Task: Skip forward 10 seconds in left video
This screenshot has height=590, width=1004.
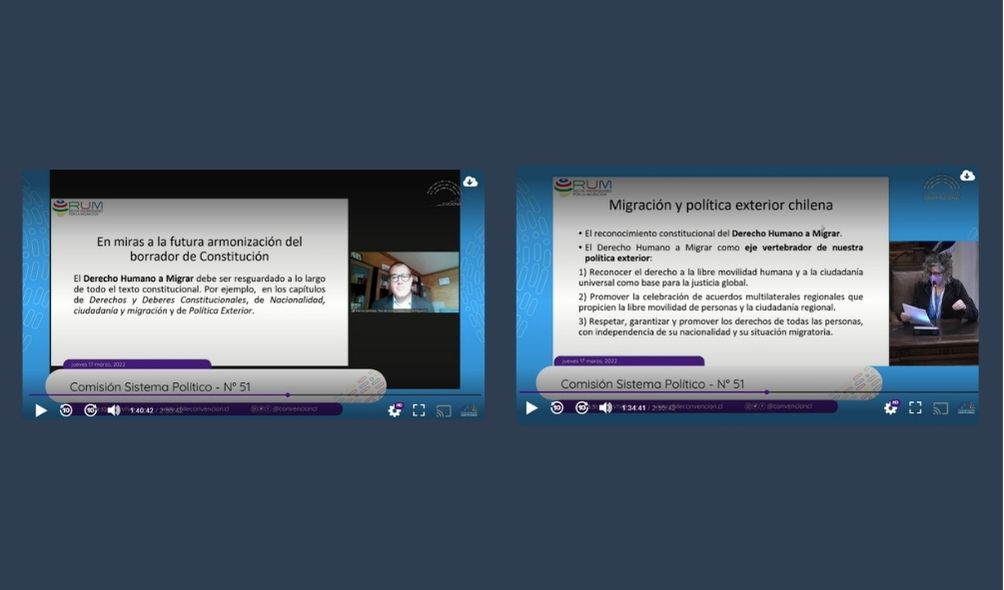Action: [90, 410]
